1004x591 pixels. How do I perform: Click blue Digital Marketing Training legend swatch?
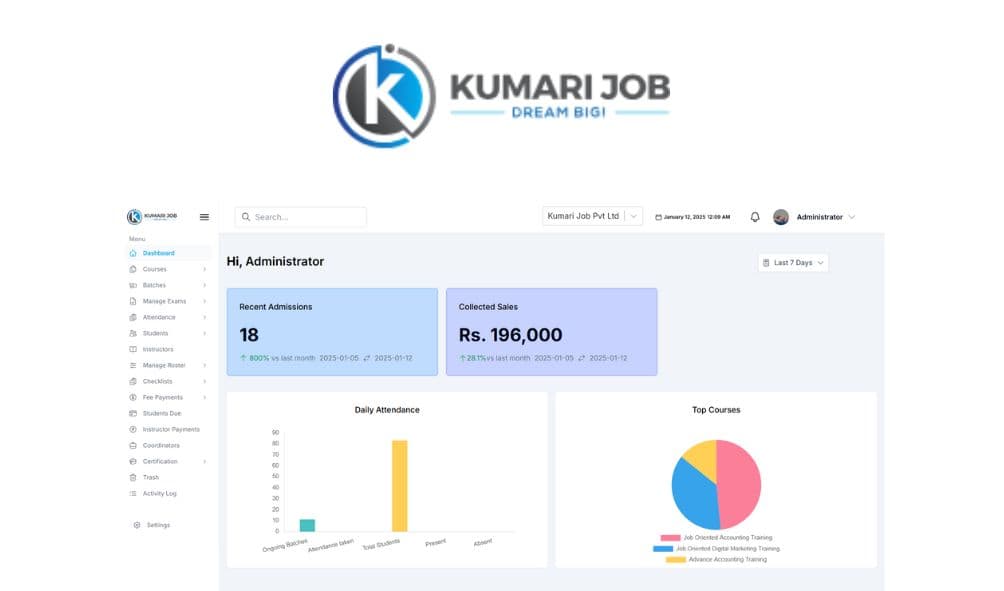coord(663,549)
